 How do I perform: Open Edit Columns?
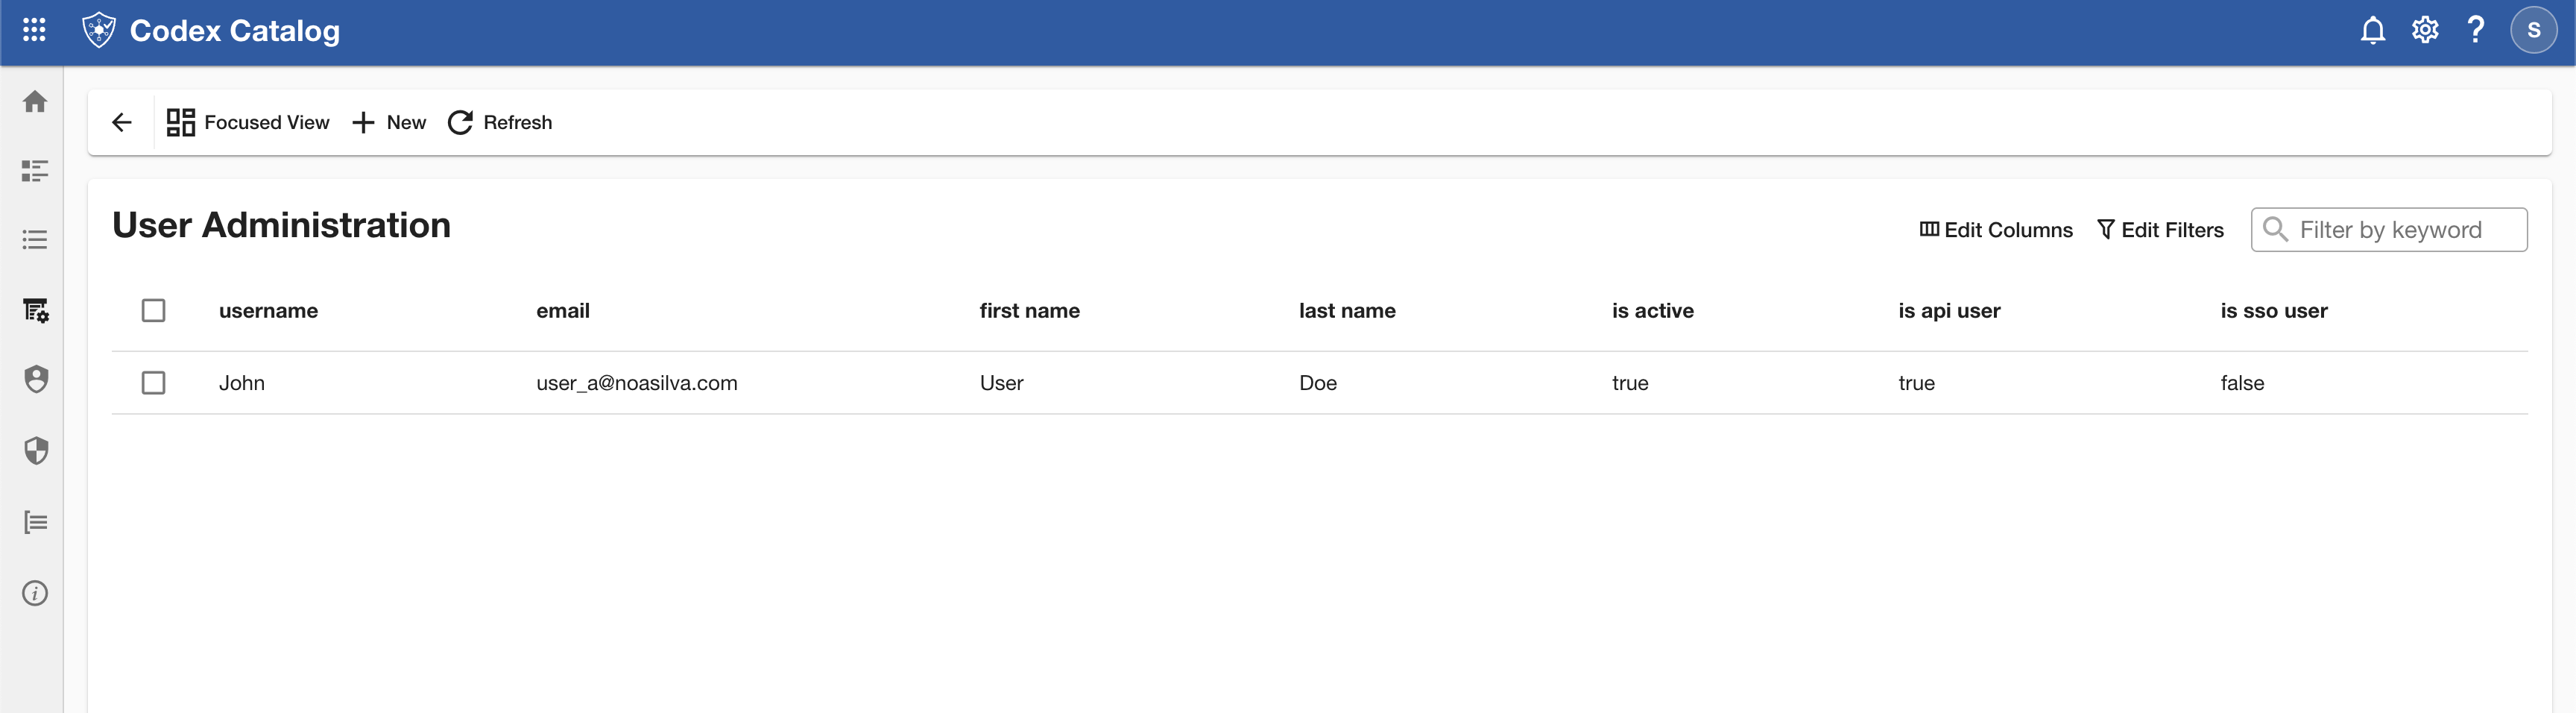click(x=1996, y=230)
